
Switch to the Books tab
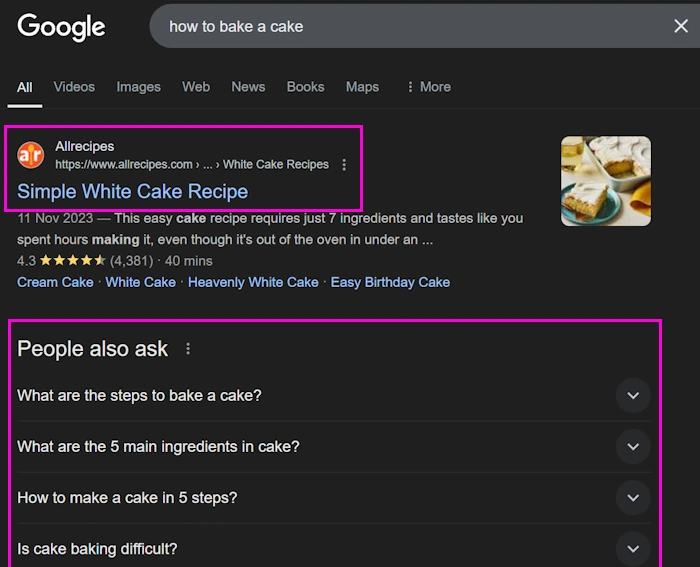[x=305, y=87]
